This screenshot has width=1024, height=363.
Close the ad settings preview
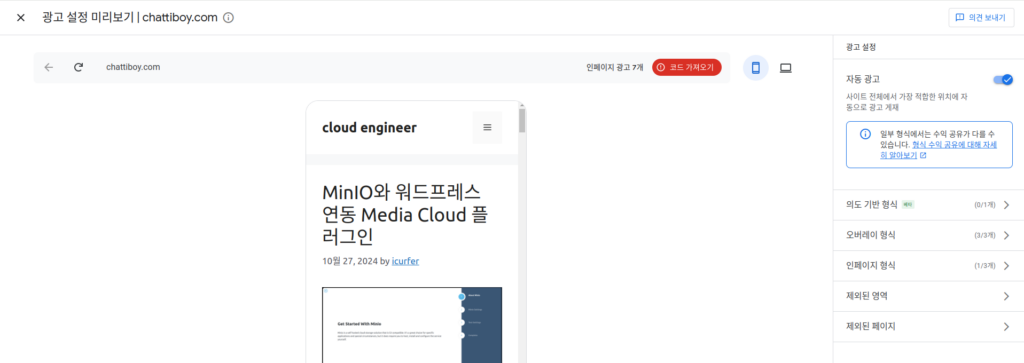point(21,18)
